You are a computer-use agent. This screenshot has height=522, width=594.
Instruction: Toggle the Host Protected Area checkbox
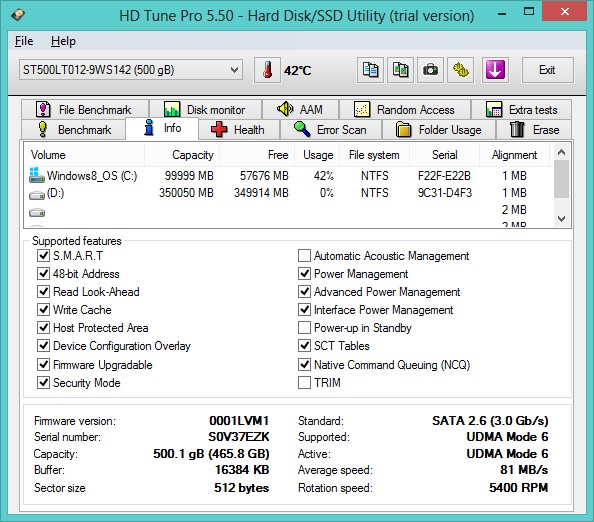(43, 328)
